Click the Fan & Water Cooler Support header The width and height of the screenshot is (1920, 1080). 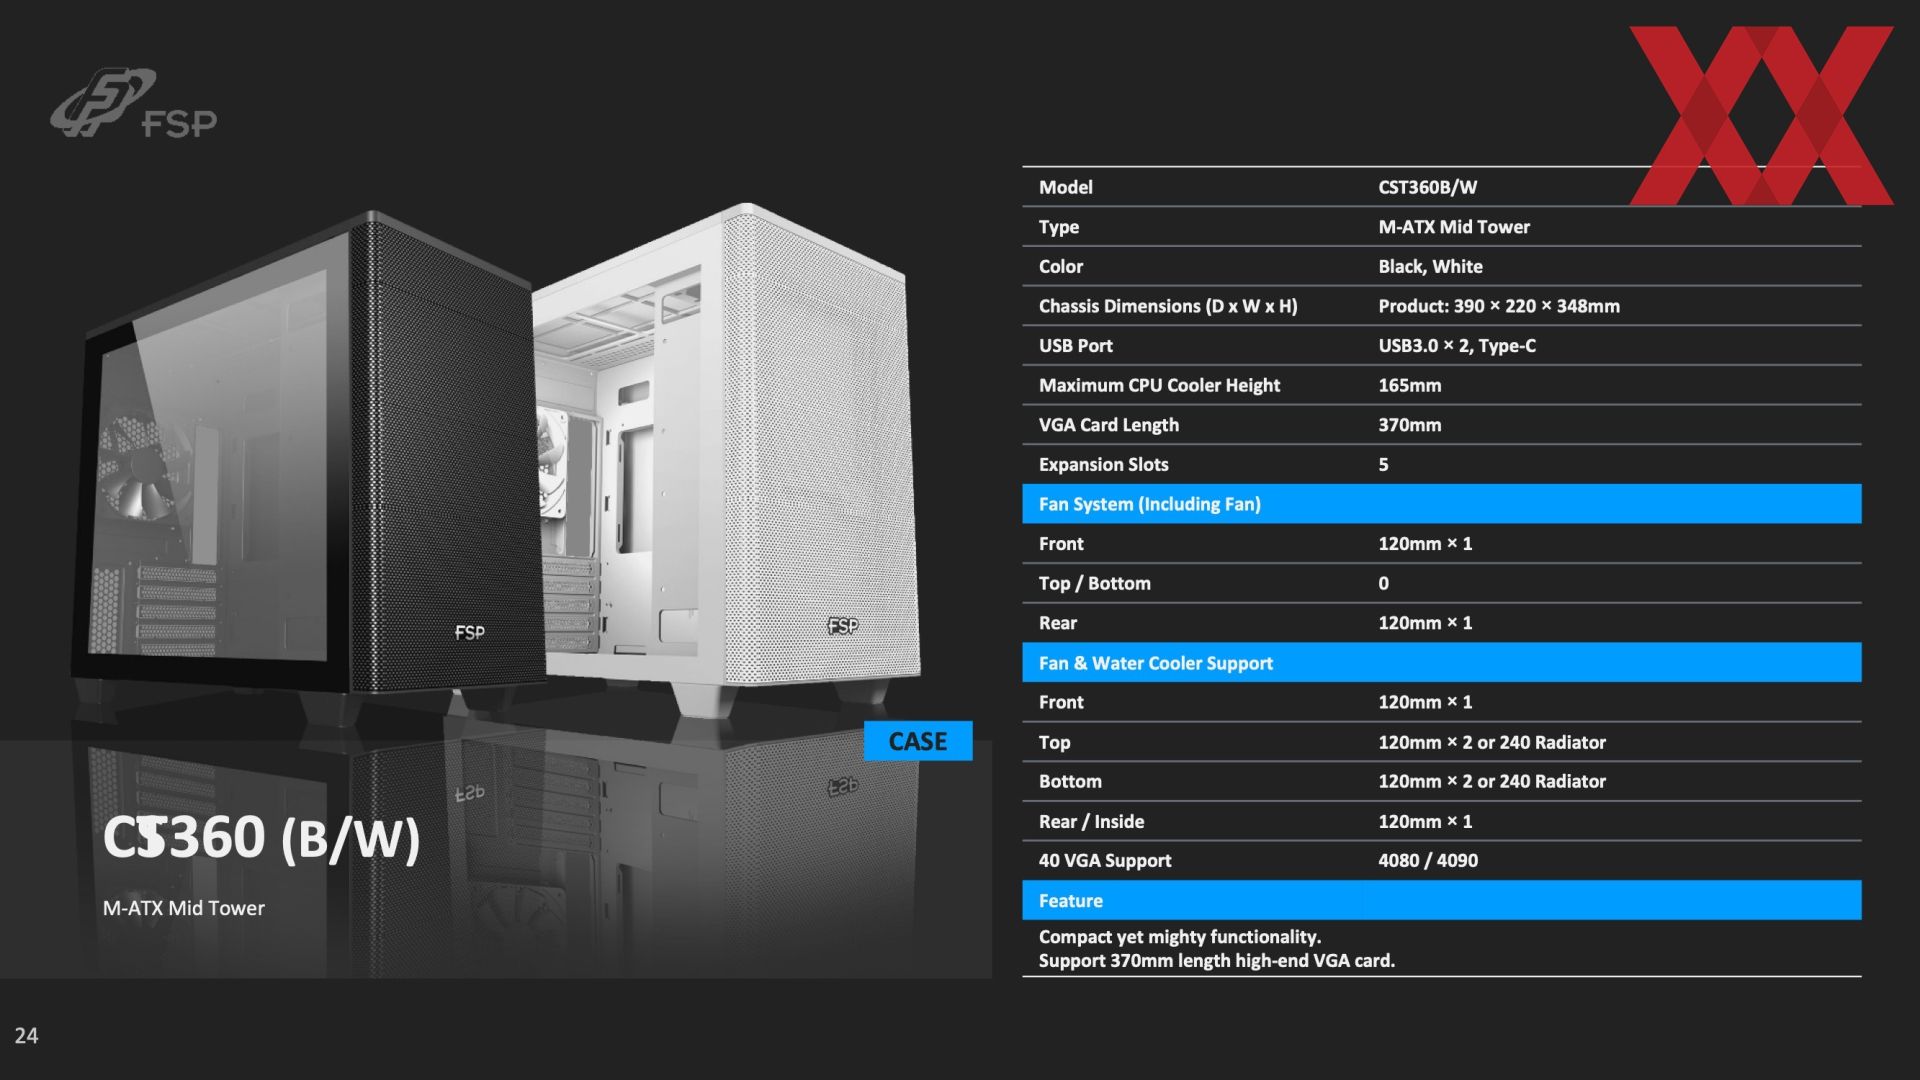1441,662
